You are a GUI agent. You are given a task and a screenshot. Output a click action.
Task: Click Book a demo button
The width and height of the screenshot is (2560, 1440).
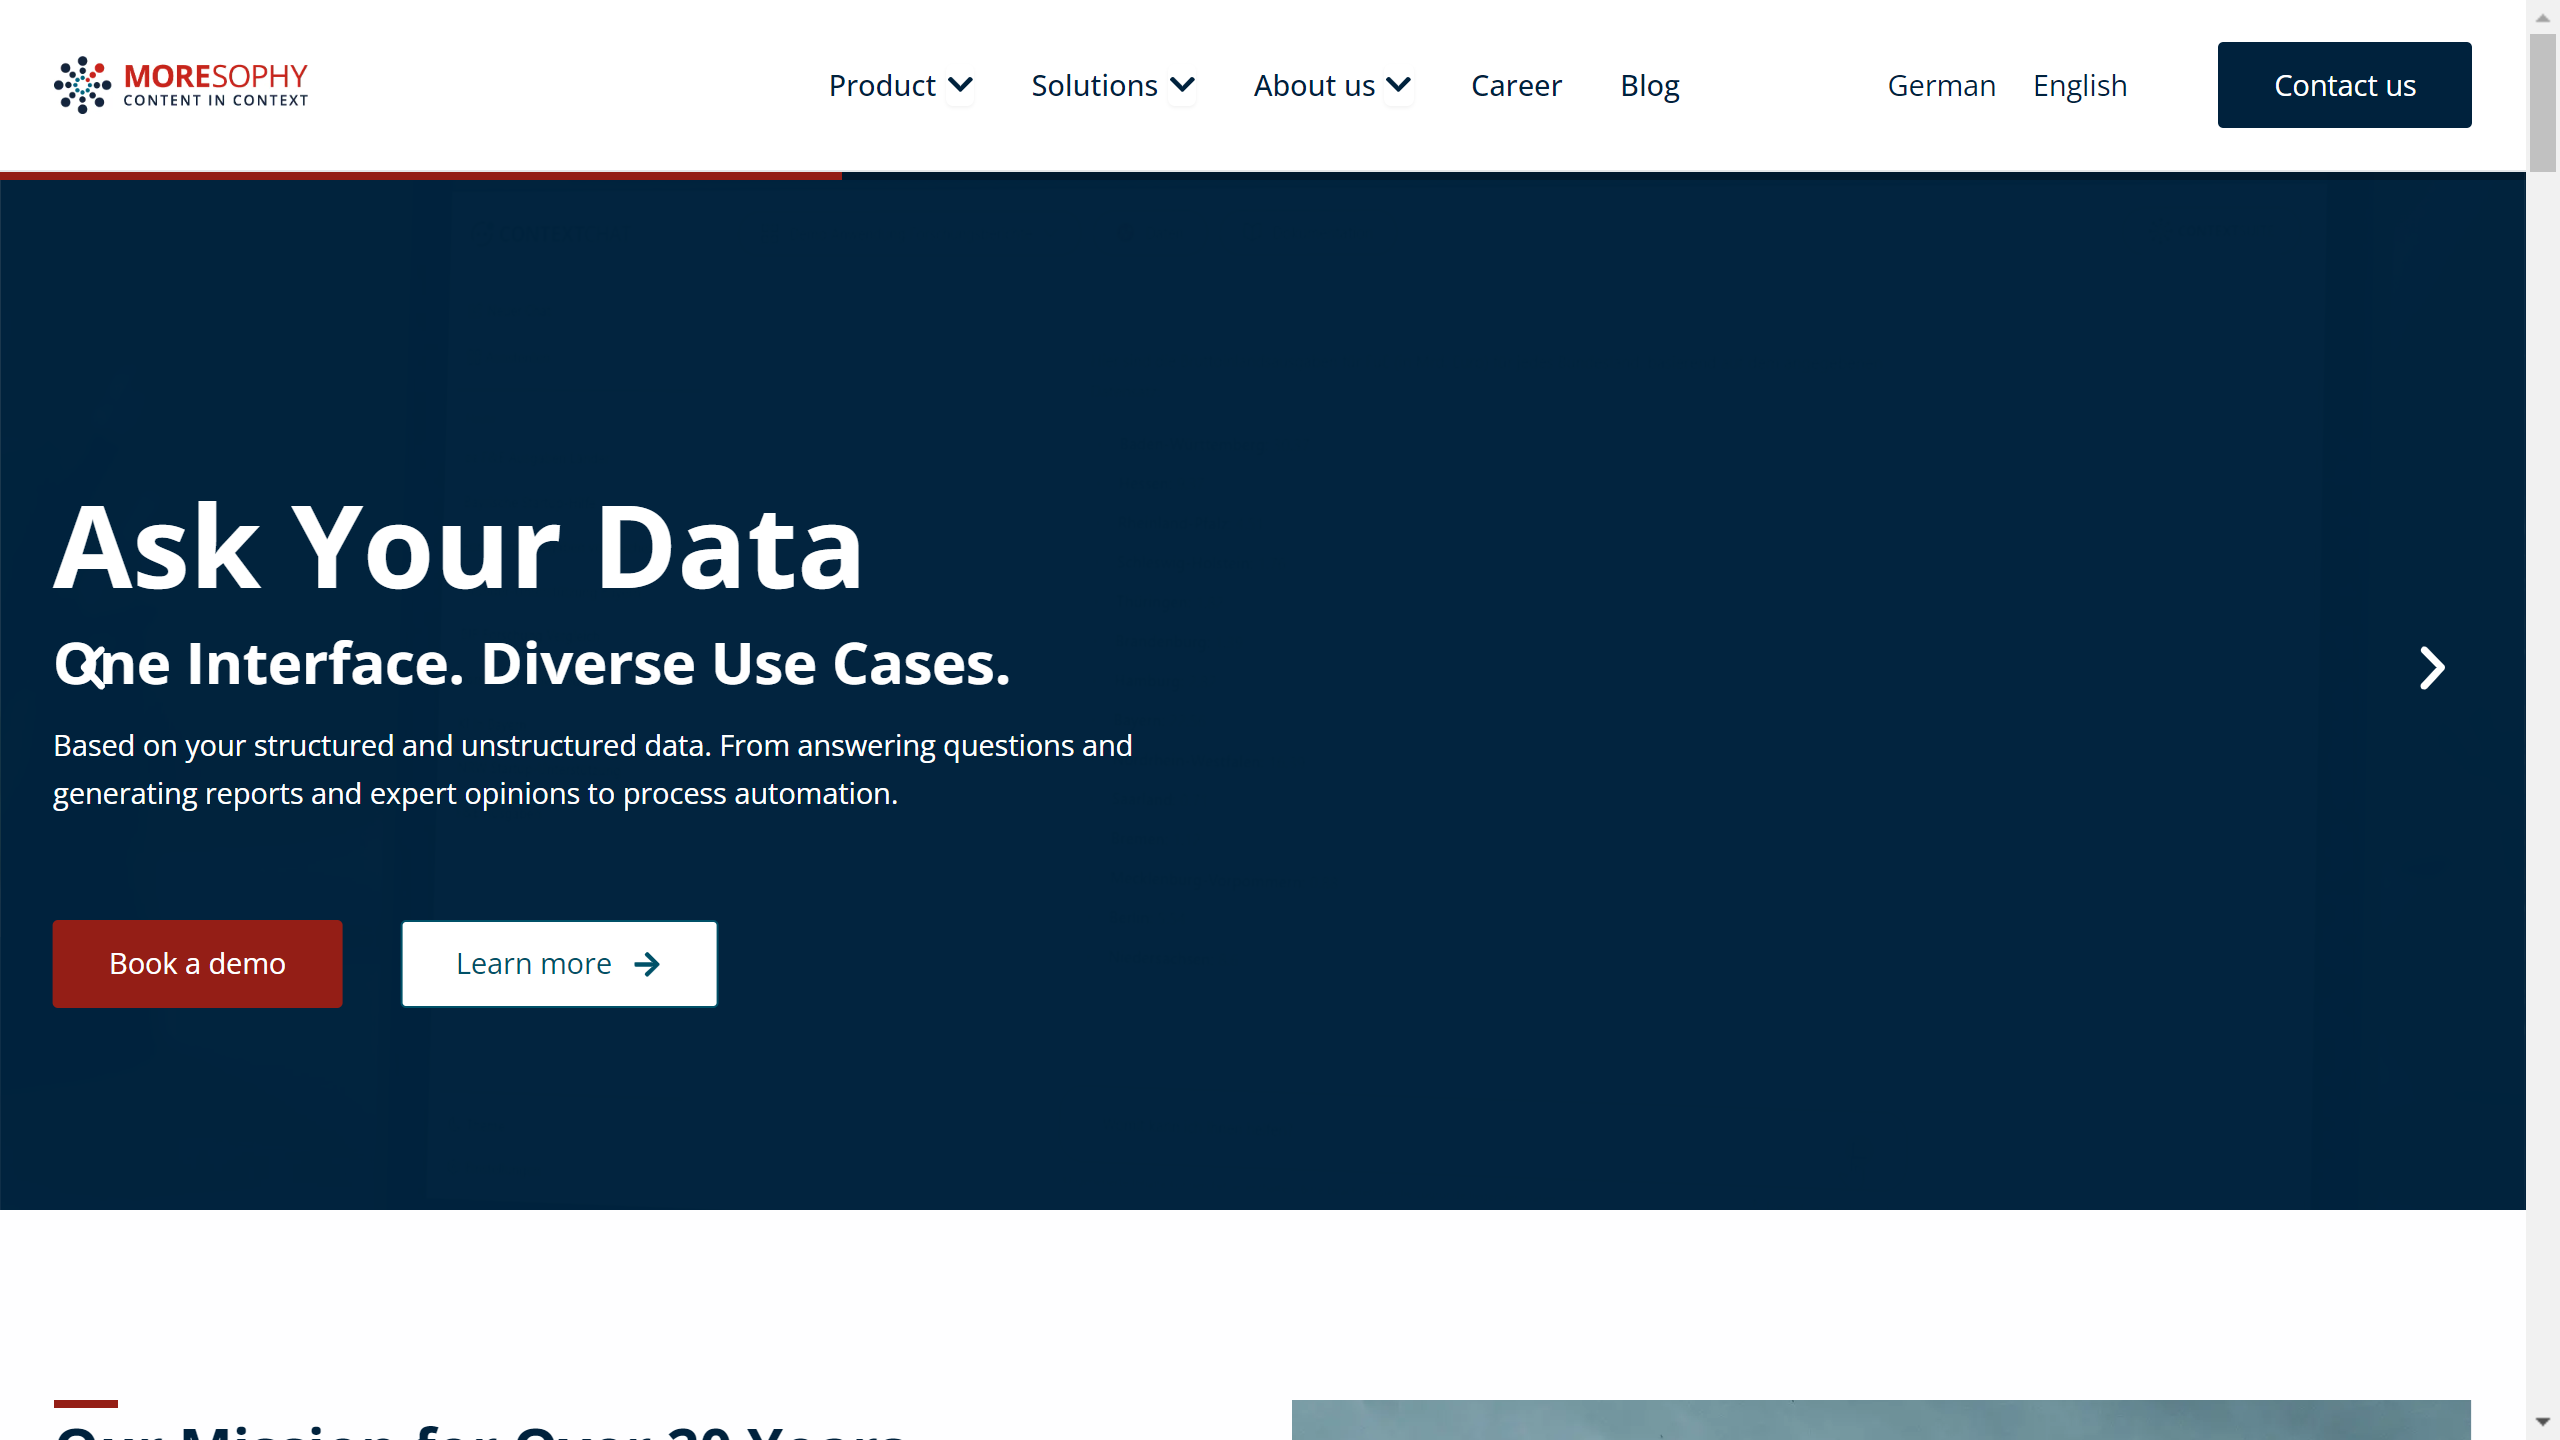[x=197, y=963]
